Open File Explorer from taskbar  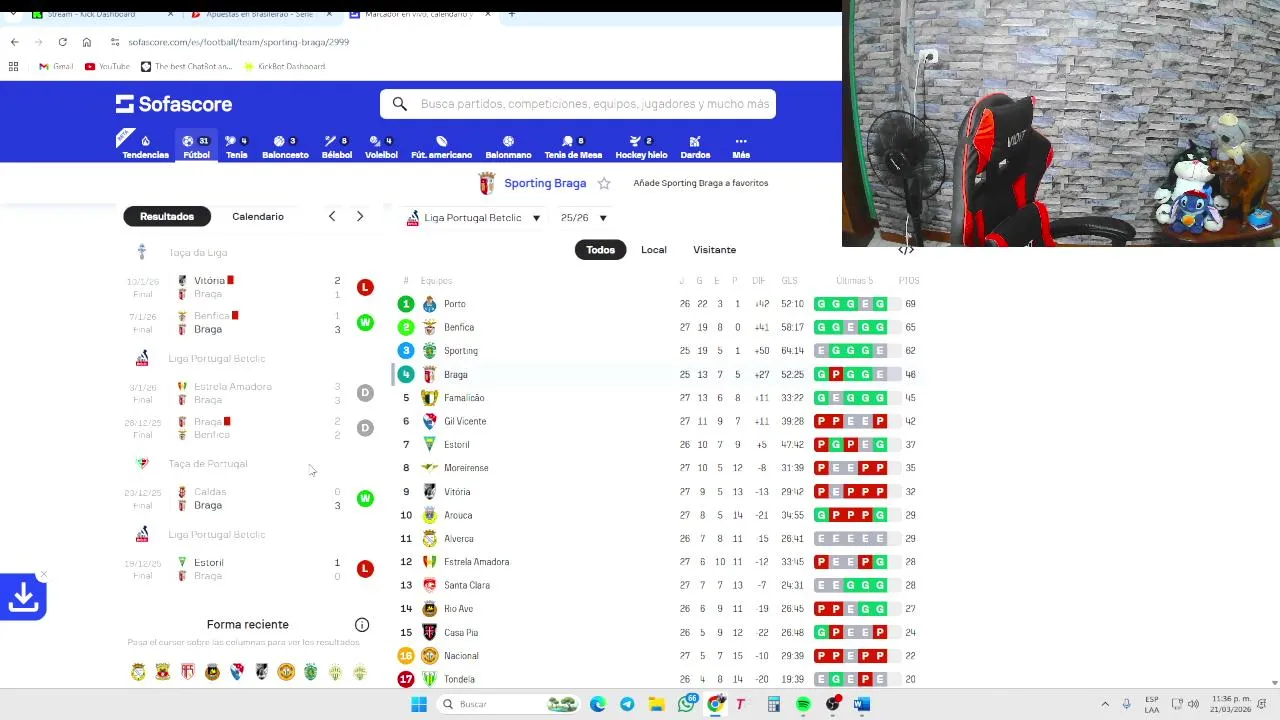pyautogui.click(x=657, y=704)
